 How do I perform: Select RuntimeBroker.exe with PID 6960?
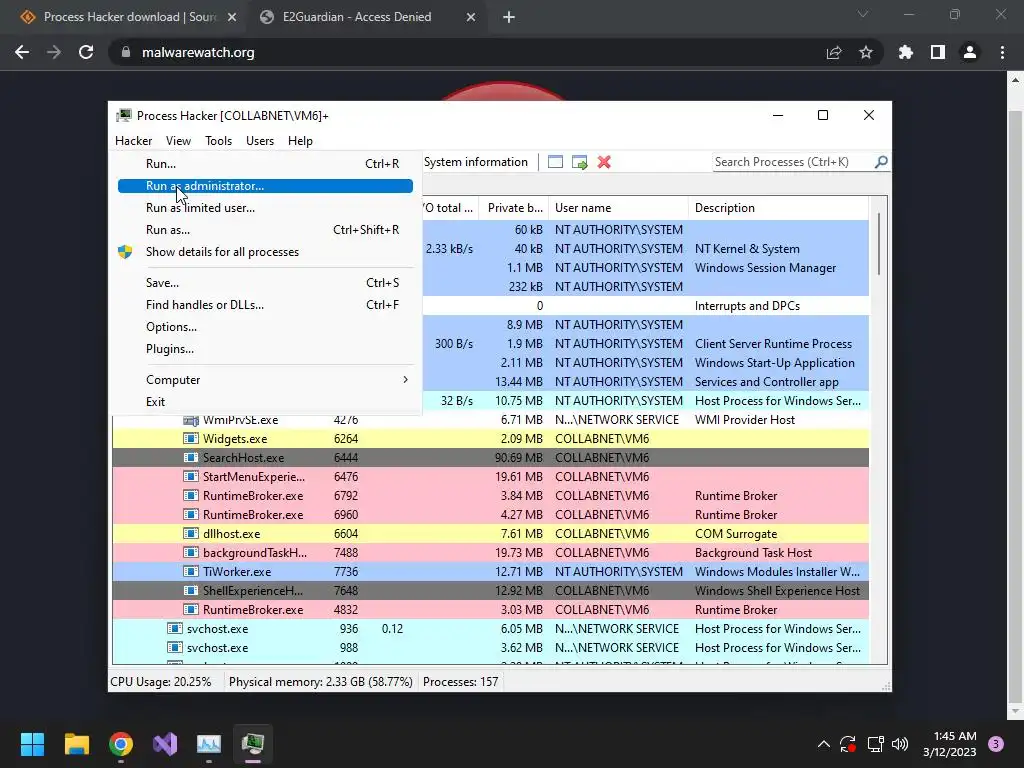[x=490, y=515]
